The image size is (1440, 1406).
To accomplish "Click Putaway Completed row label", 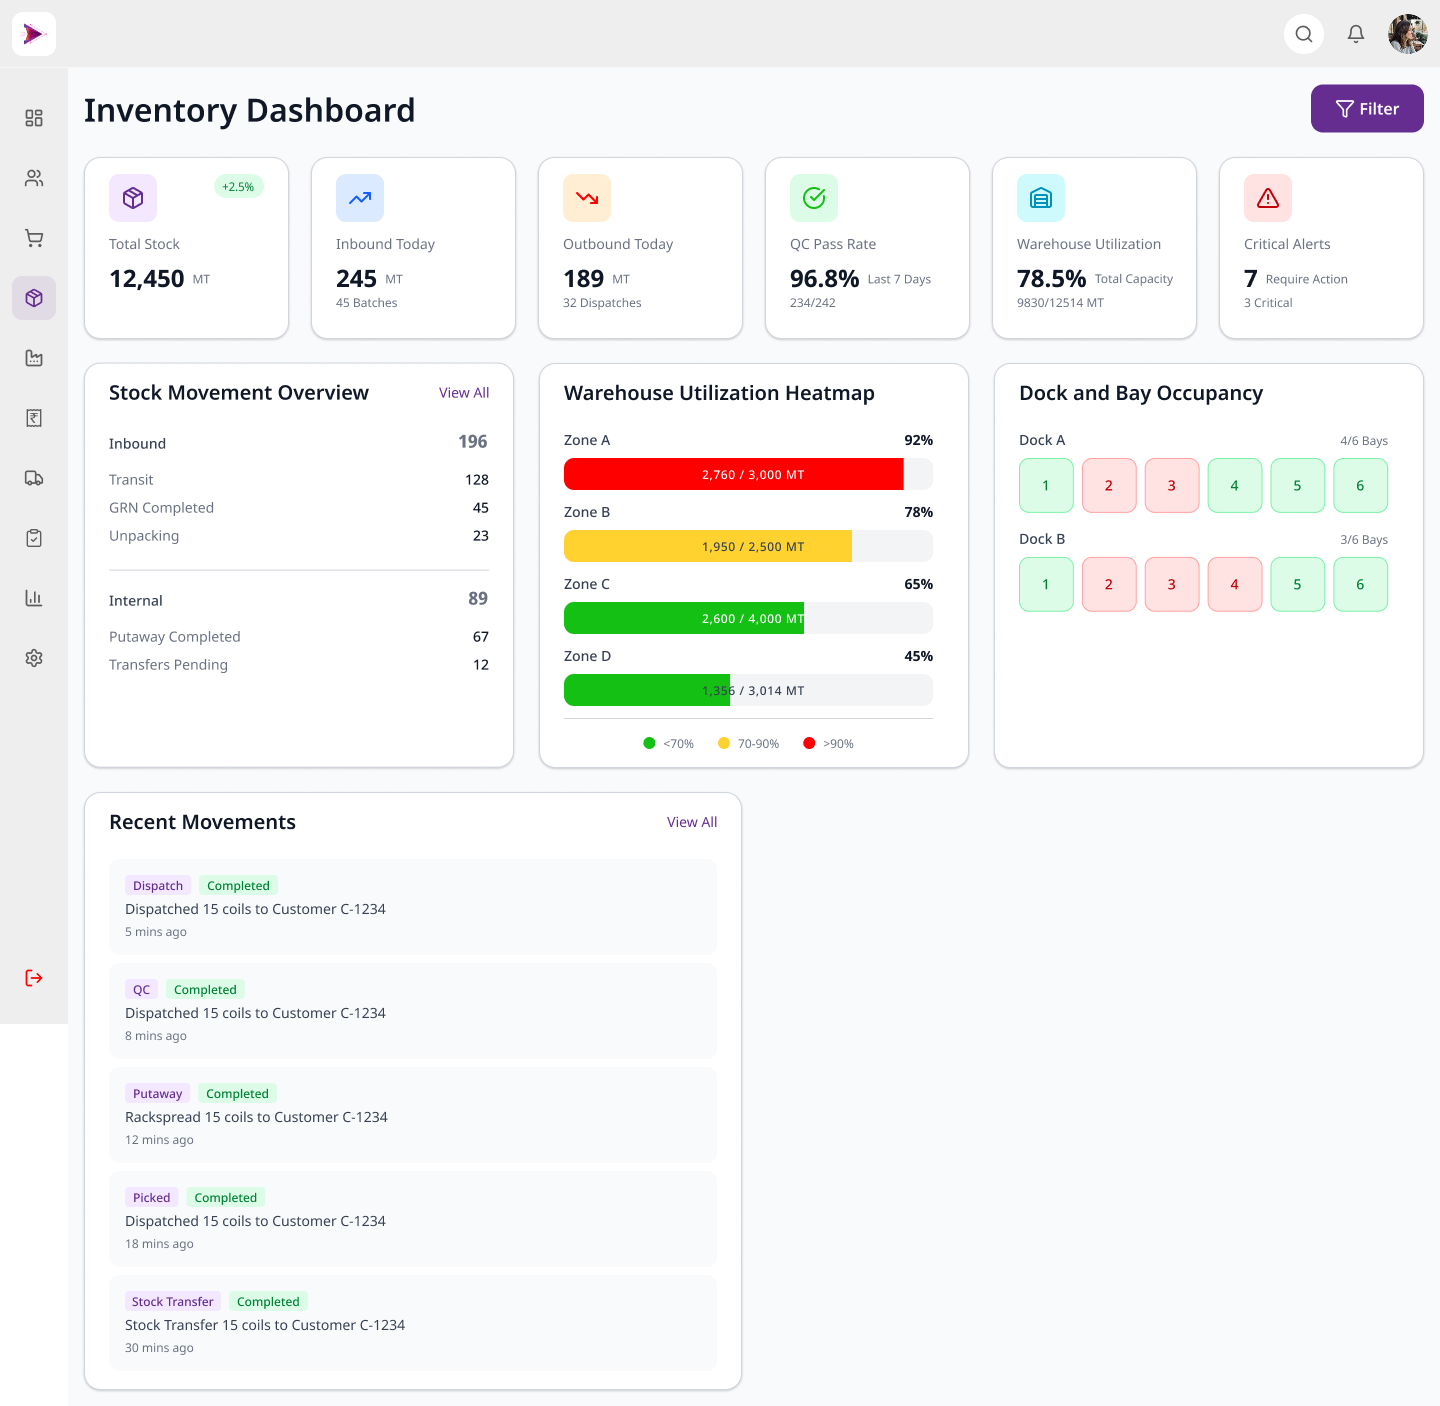I will point(175,637).
